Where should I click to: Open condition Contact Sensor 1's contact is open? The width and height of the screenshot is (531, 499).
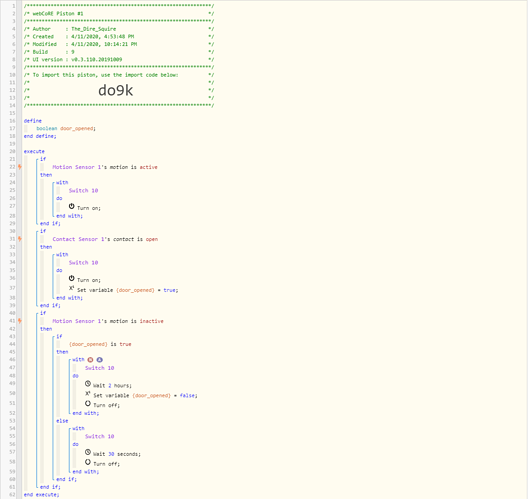tap(105, 239)
